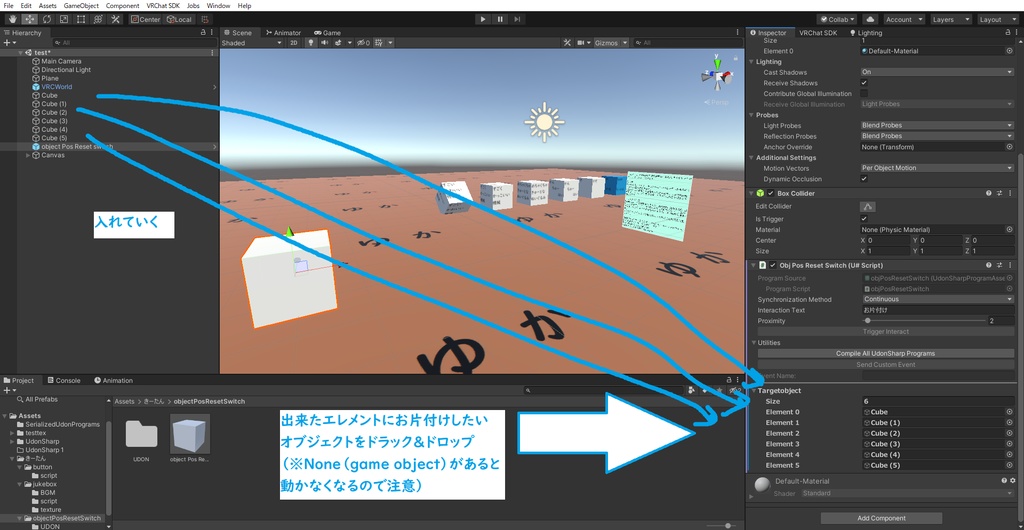Image resolution: width=1024 pixels, height=530 pixels.
Task: Open Light Probes Blend Probes dropdown
Action: click(x=937, y=125)
